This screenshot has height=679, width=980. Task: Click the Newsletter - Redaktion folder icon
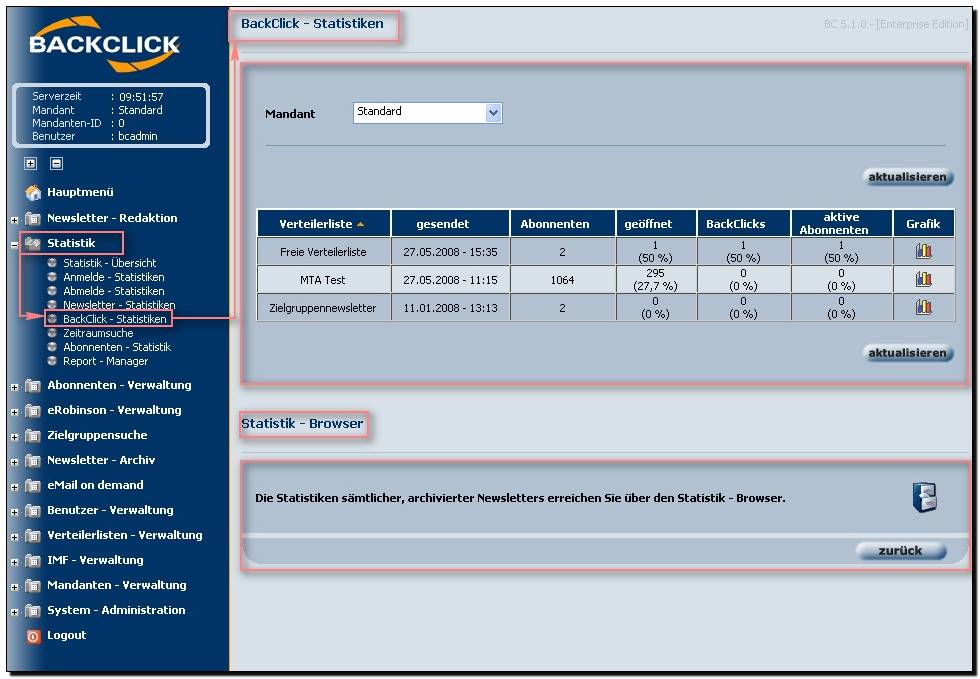32,218
